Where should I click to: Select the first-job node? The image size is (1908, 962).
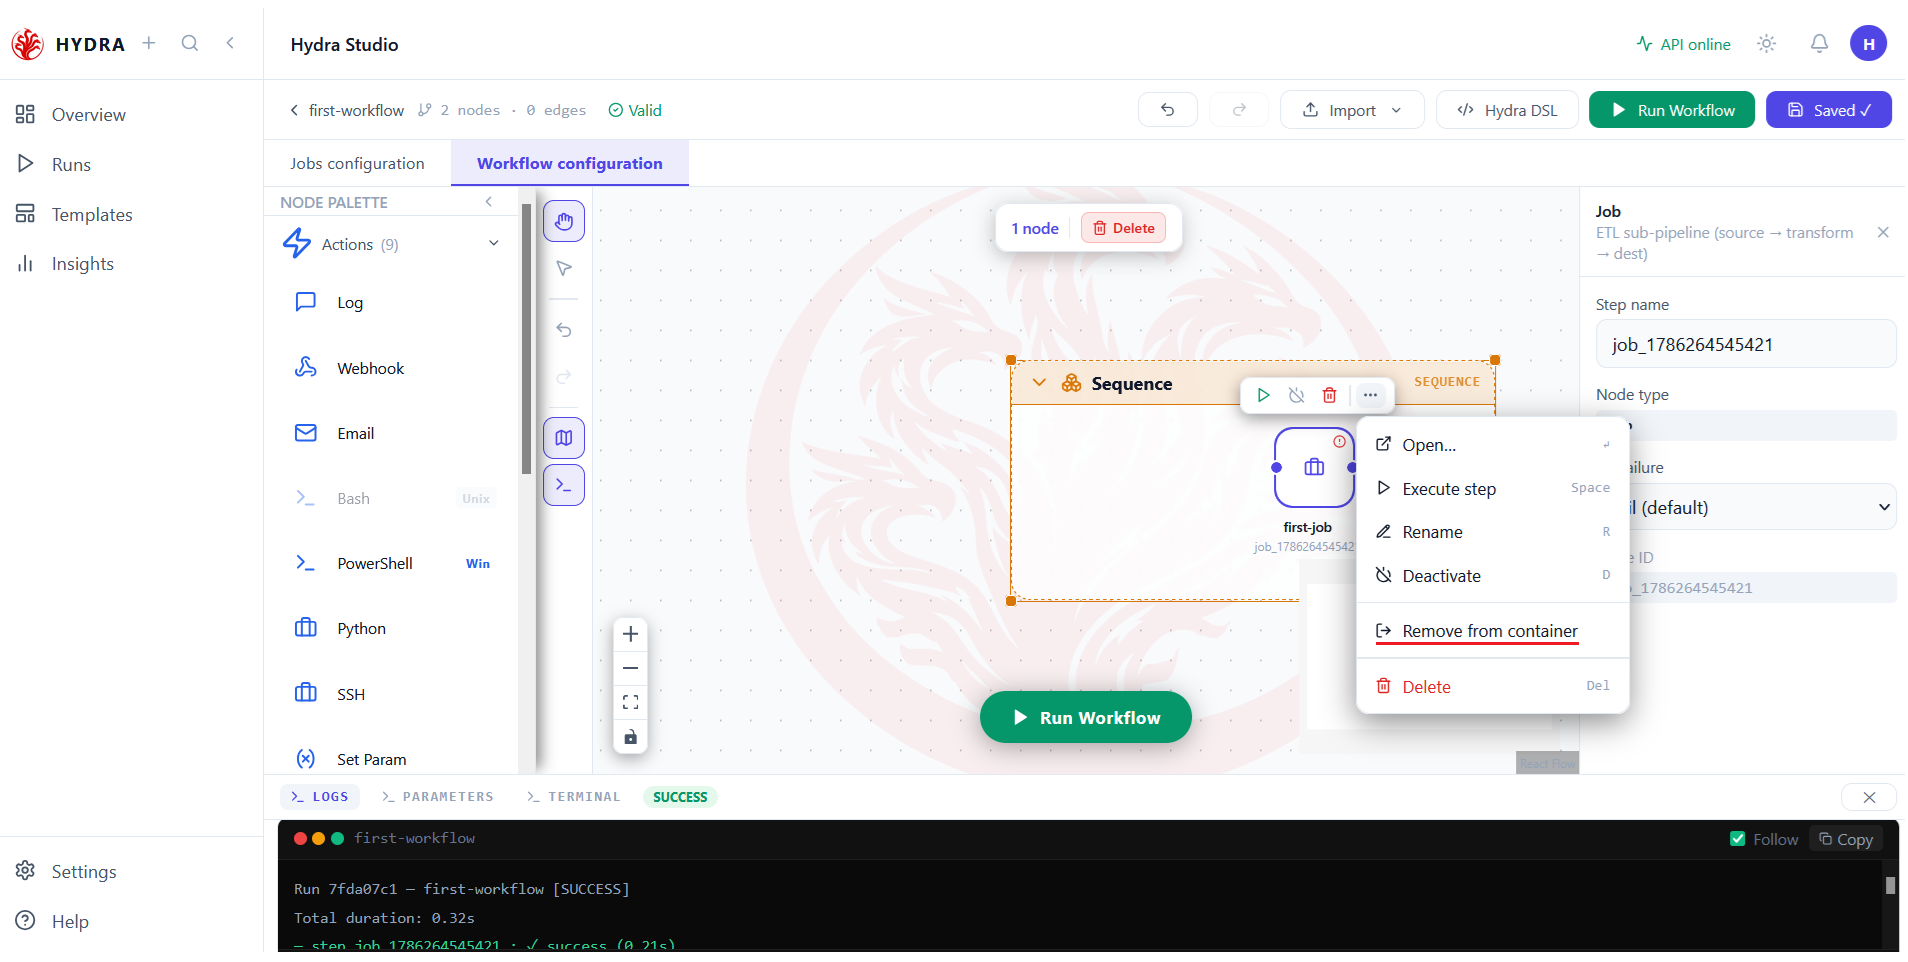coord(1314,467)
